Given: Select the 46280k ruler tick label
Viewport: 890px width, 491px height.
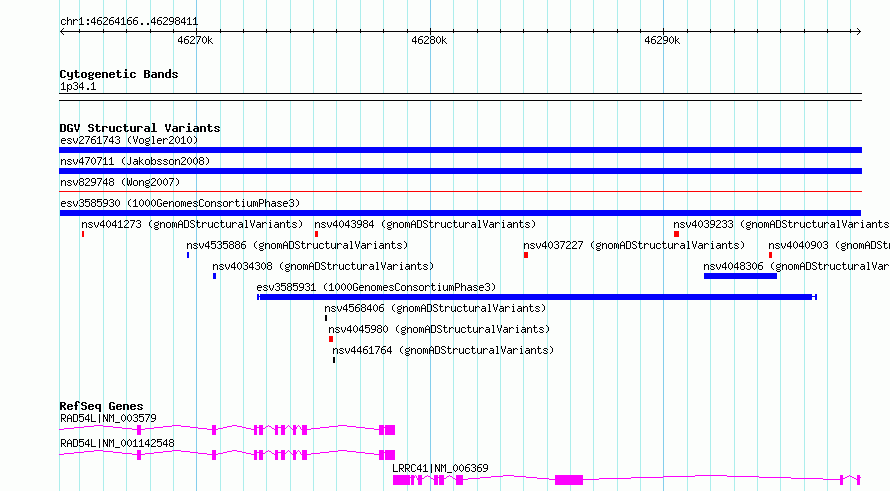Looking at the screenshot, I should (x=429, y=40).
